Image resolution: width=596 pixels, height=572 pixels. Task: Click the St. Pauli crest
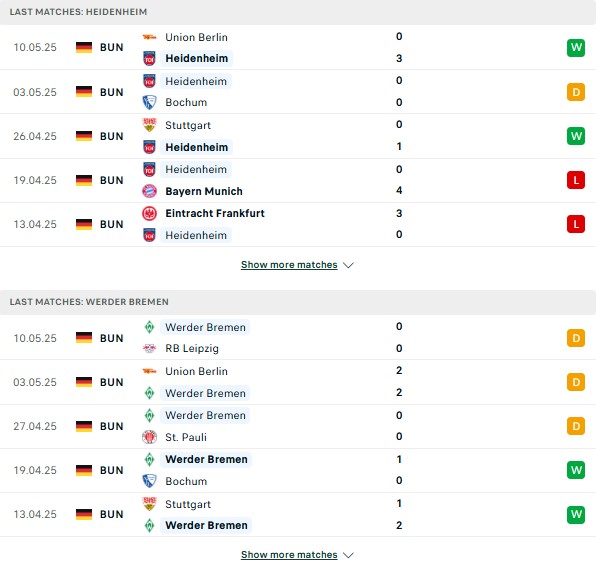click(x=149, y=437)
